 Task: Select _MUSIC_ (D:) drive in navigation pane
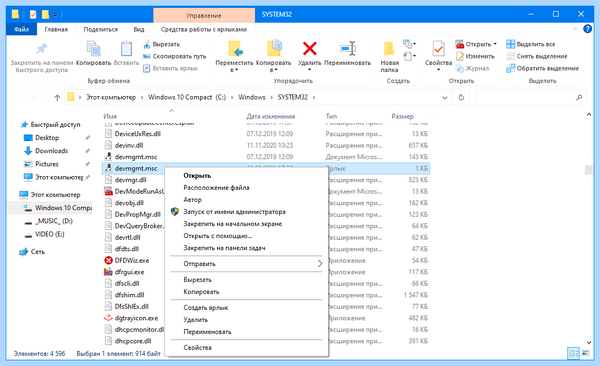tap(54, 221)
